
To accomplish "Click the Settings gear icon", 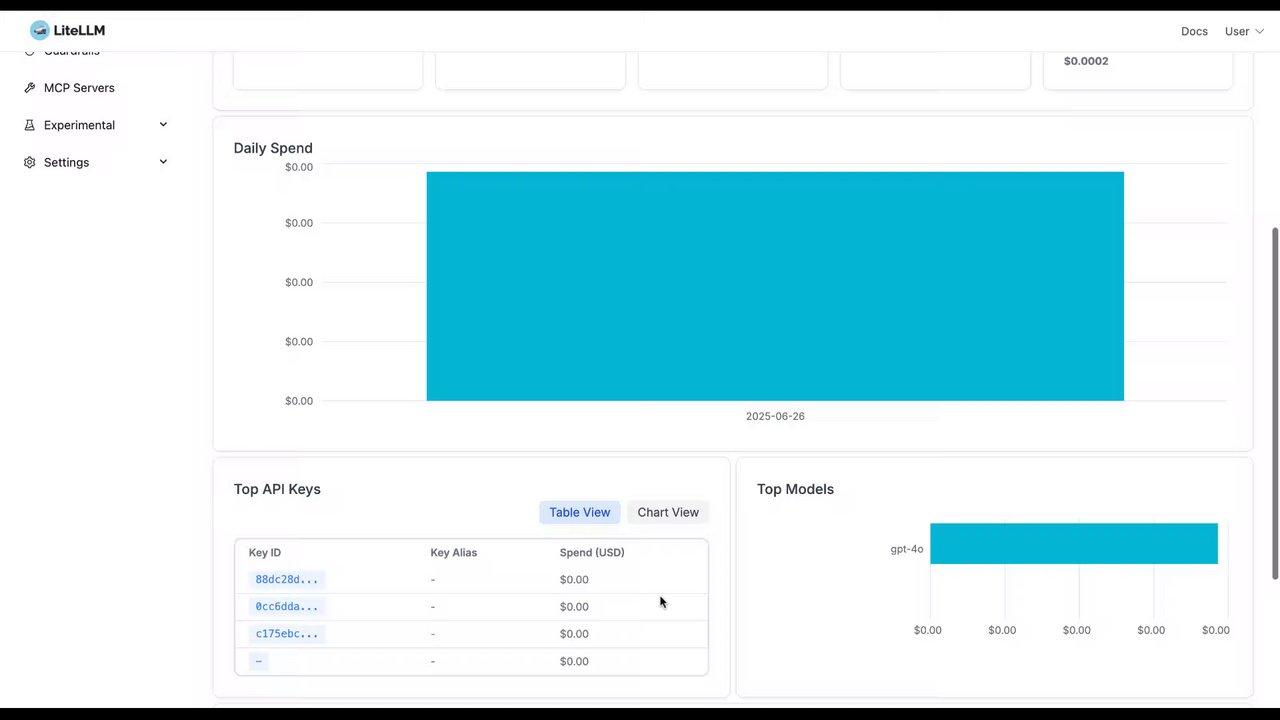I will [30, 162].
